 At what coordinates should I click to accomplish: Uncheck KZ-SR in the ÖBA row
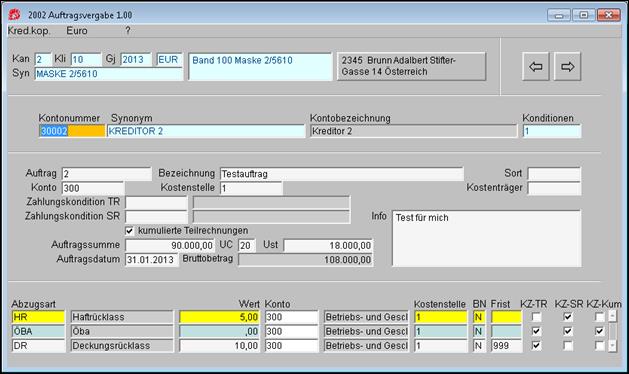(x=568, y=331)
